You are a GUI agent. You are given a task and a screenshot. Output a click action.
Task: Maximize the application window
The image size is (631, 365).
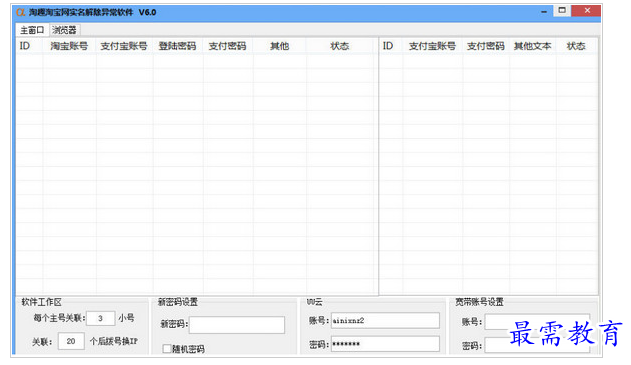(562, 11)
